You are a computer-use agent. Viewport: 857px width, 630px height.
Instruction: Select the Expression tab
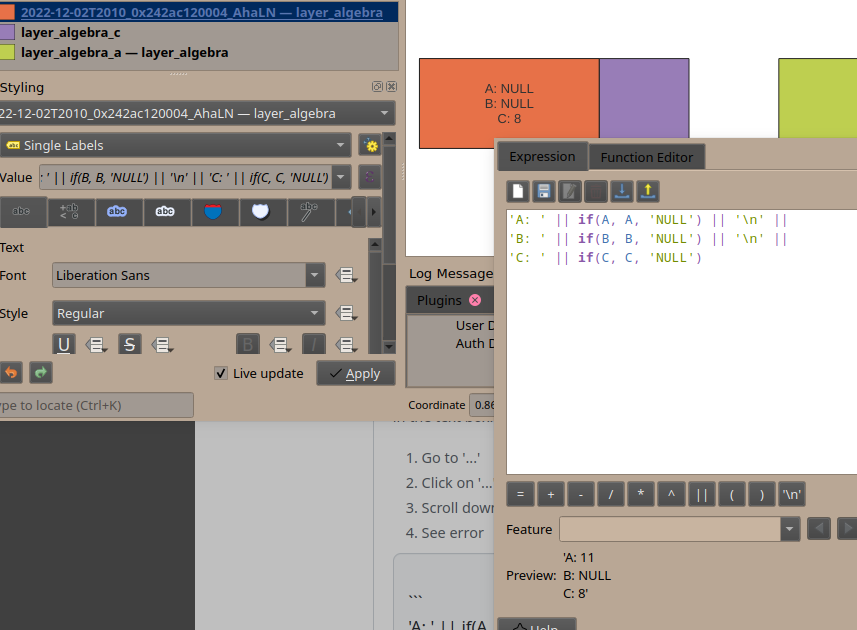coord(541,156)
